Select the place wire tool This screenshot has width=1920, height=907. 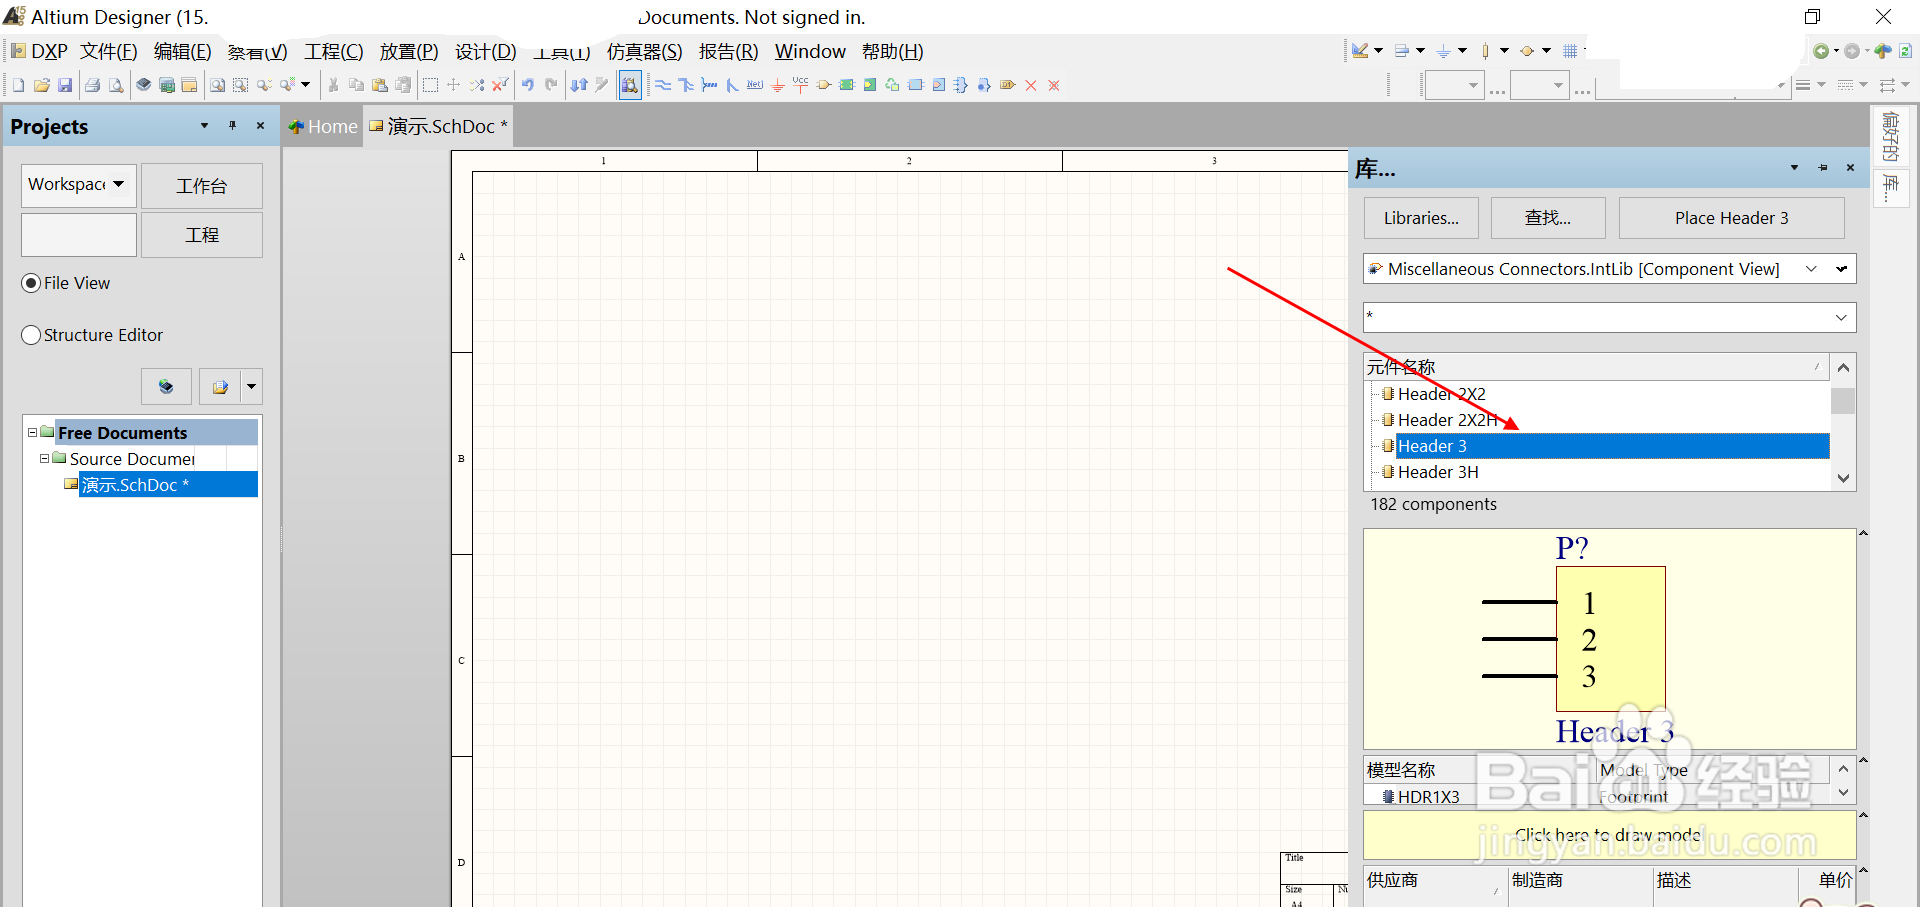coord(663,85)
